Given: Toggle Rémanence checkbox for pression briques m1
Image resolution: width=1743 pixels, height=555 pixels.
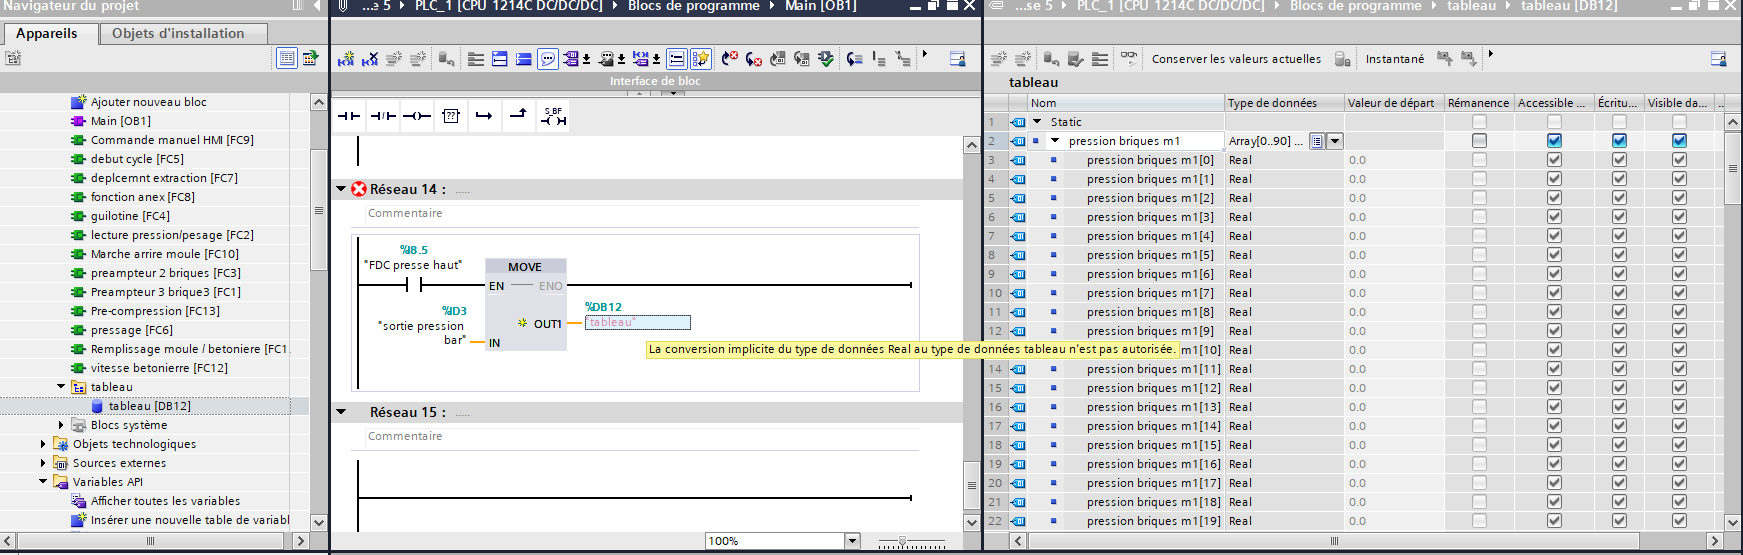Looking at the screenshot, I should 1479,141.
